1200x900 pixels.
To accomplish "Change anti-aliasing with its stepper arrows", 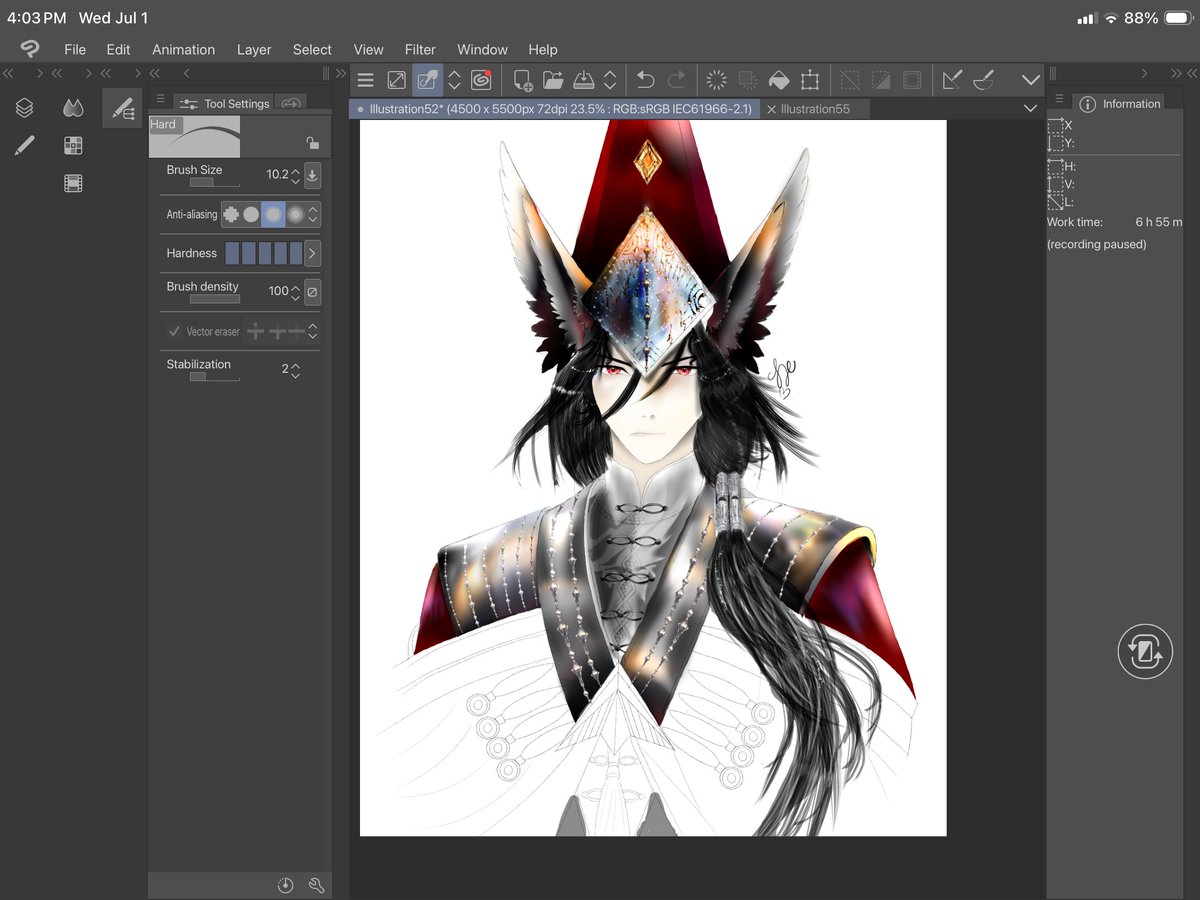I will tap(313, 214).
